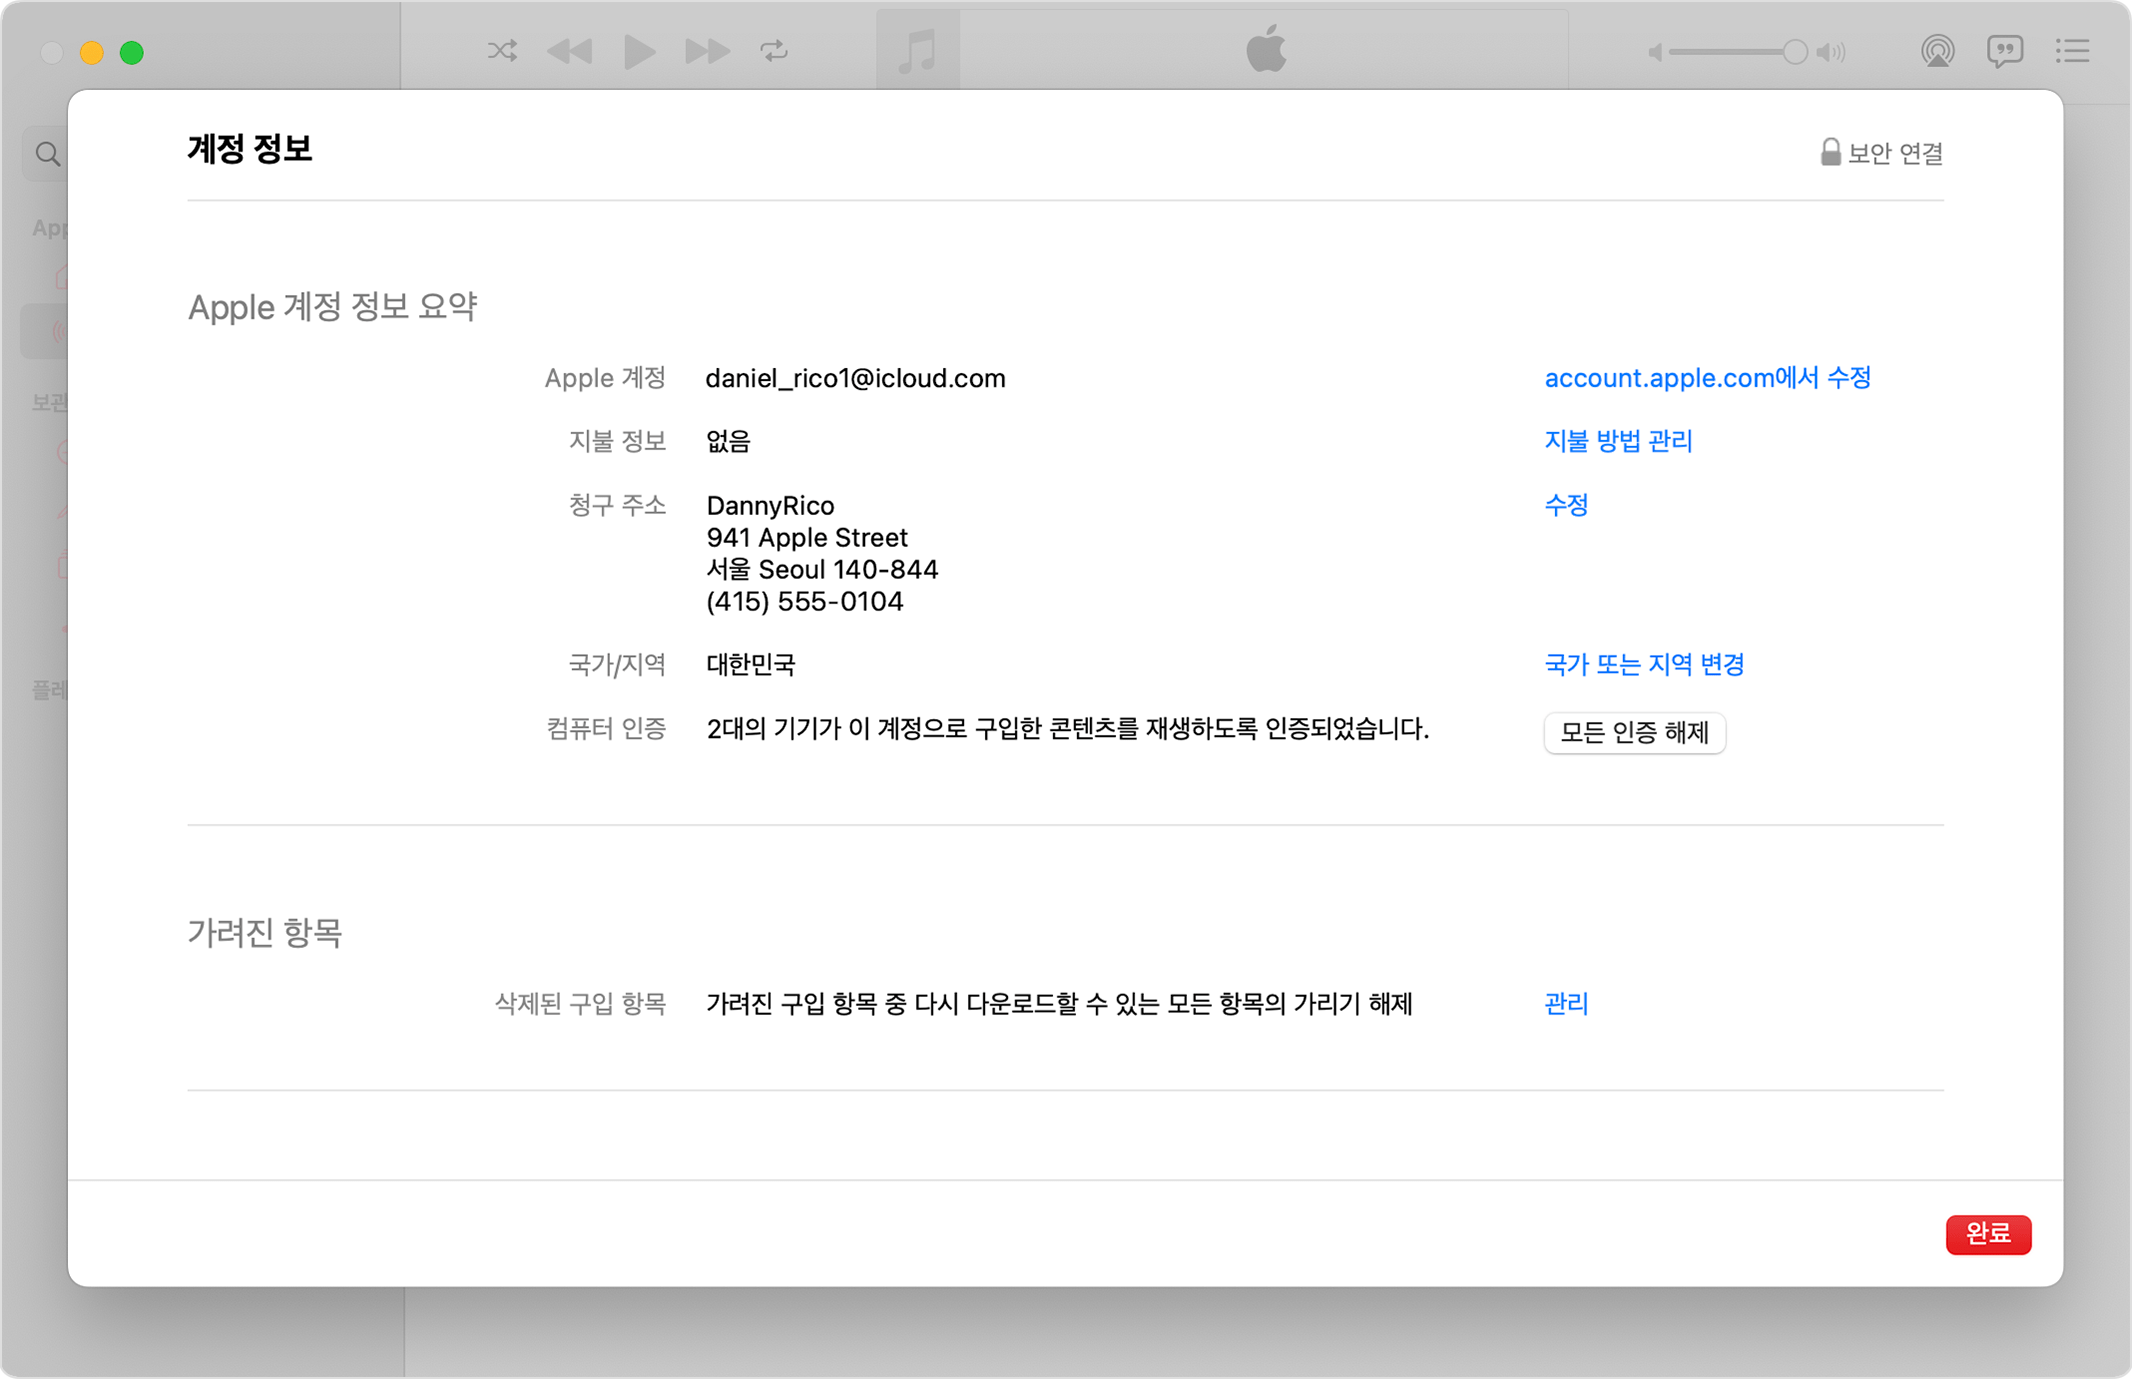Click the Apple 계정 정보 요약 heading
This screenshot has height=1380, width=2132.
pos(333,307)
